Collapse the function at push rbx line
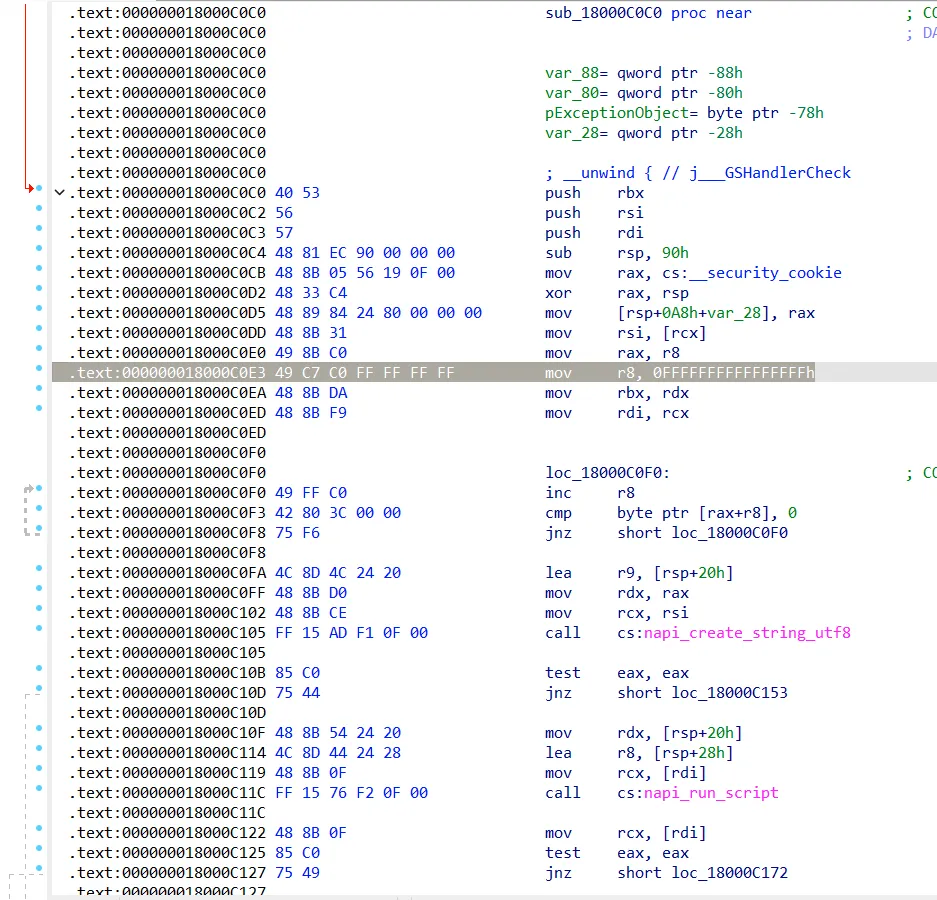The width and height of the screenshot is (937, 900). pyautogui.click(x=59, y=192)
